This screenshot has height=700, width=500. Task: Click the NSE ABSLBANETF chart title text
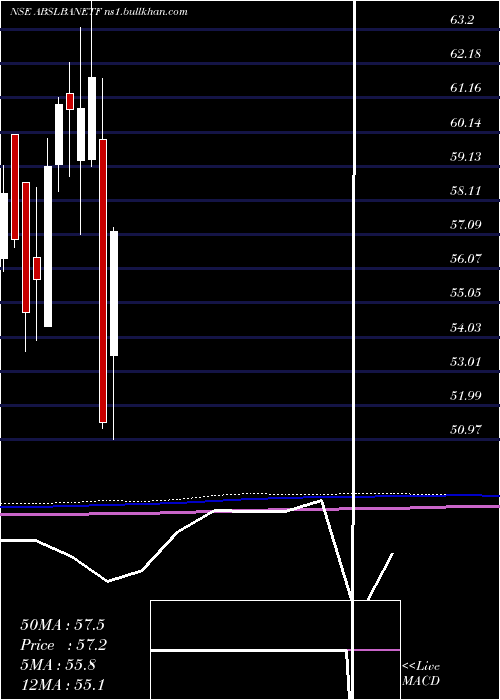pos(99,12)
